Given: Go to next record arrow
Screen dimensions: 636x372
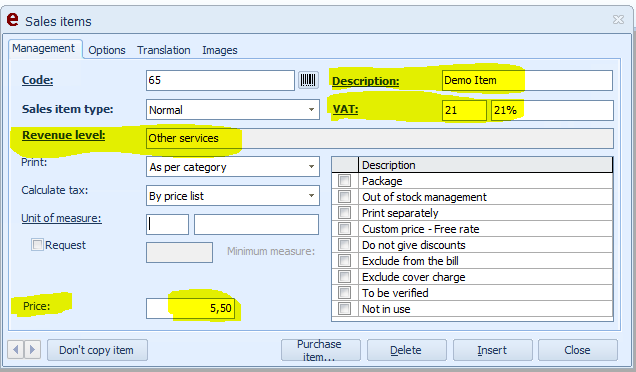Looking at the screenshot, I should (x=32, y=350).
